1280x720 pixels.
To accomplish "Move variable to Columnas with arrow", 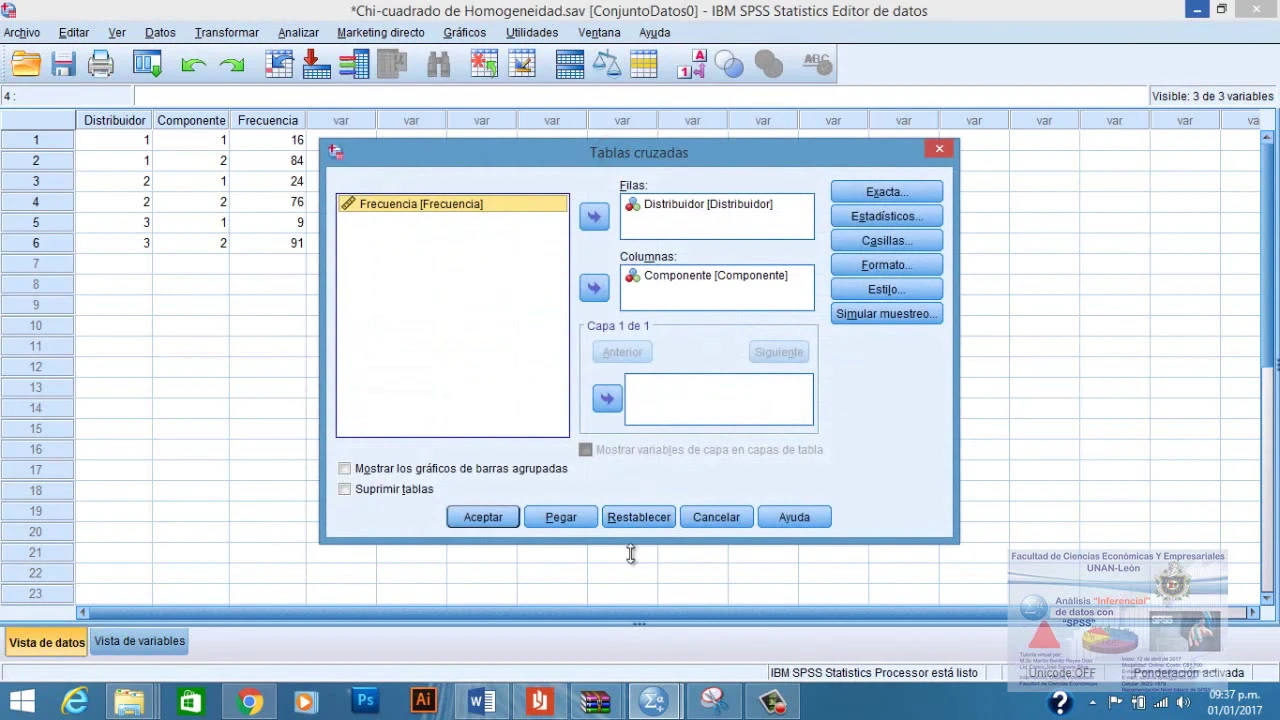I will point(594,288).
